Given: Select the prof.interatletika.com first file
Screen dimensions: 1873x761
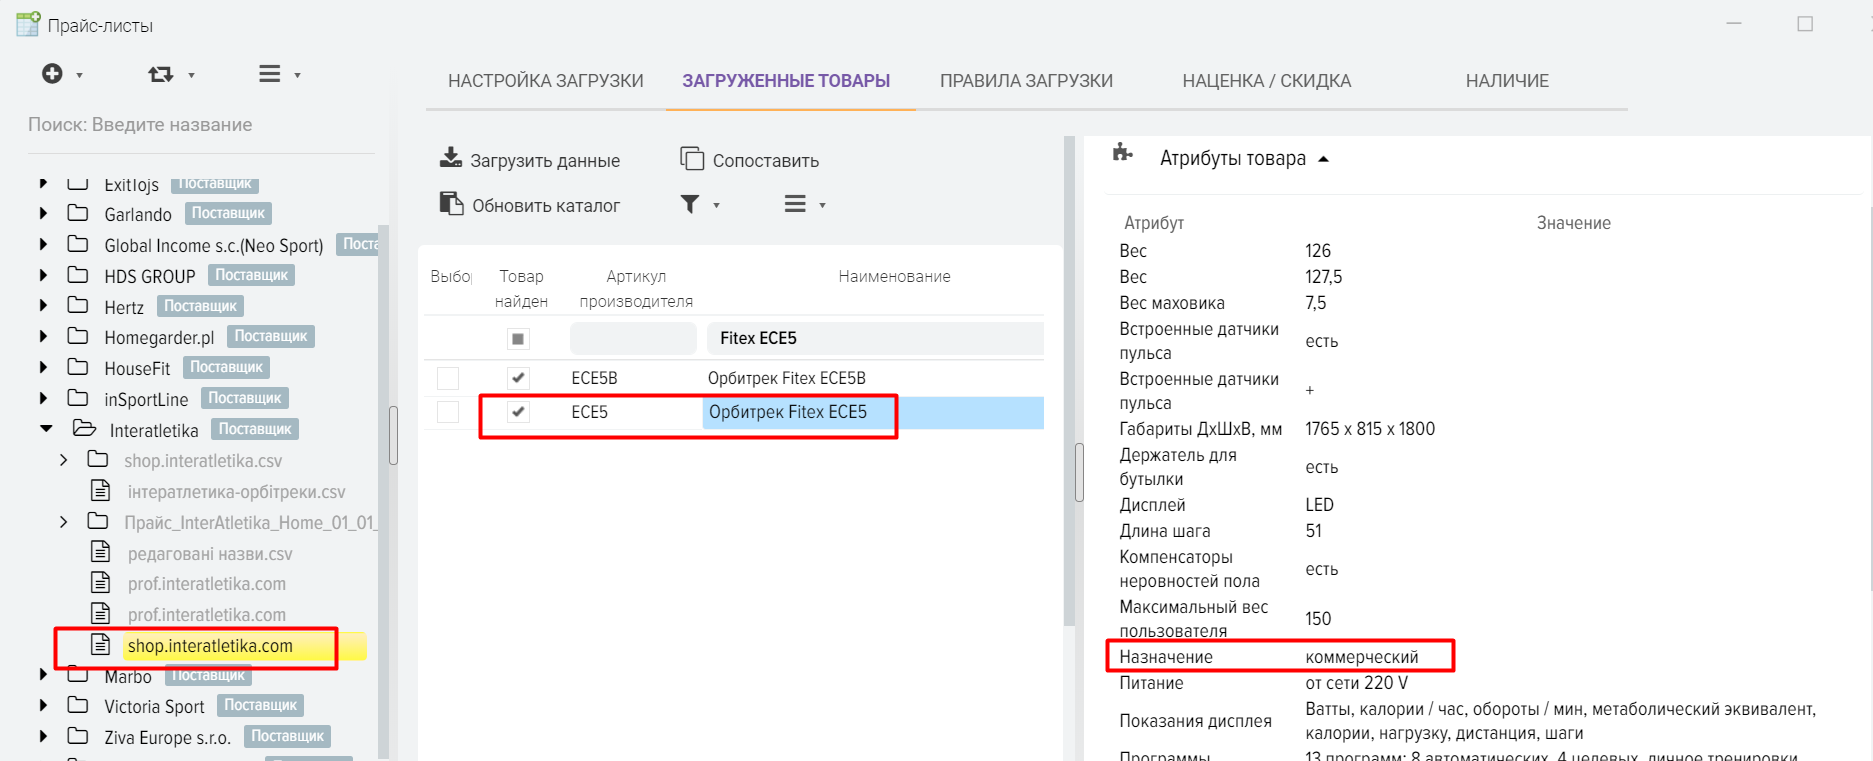Looking at the screenshot, I should click(206, 584).
